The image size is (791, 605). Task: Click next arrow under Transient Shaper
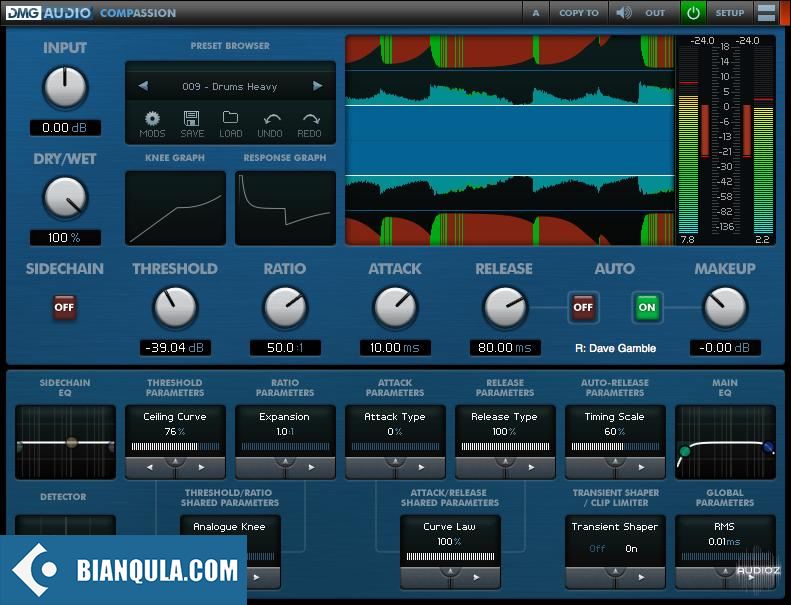[x=641, y=577]
